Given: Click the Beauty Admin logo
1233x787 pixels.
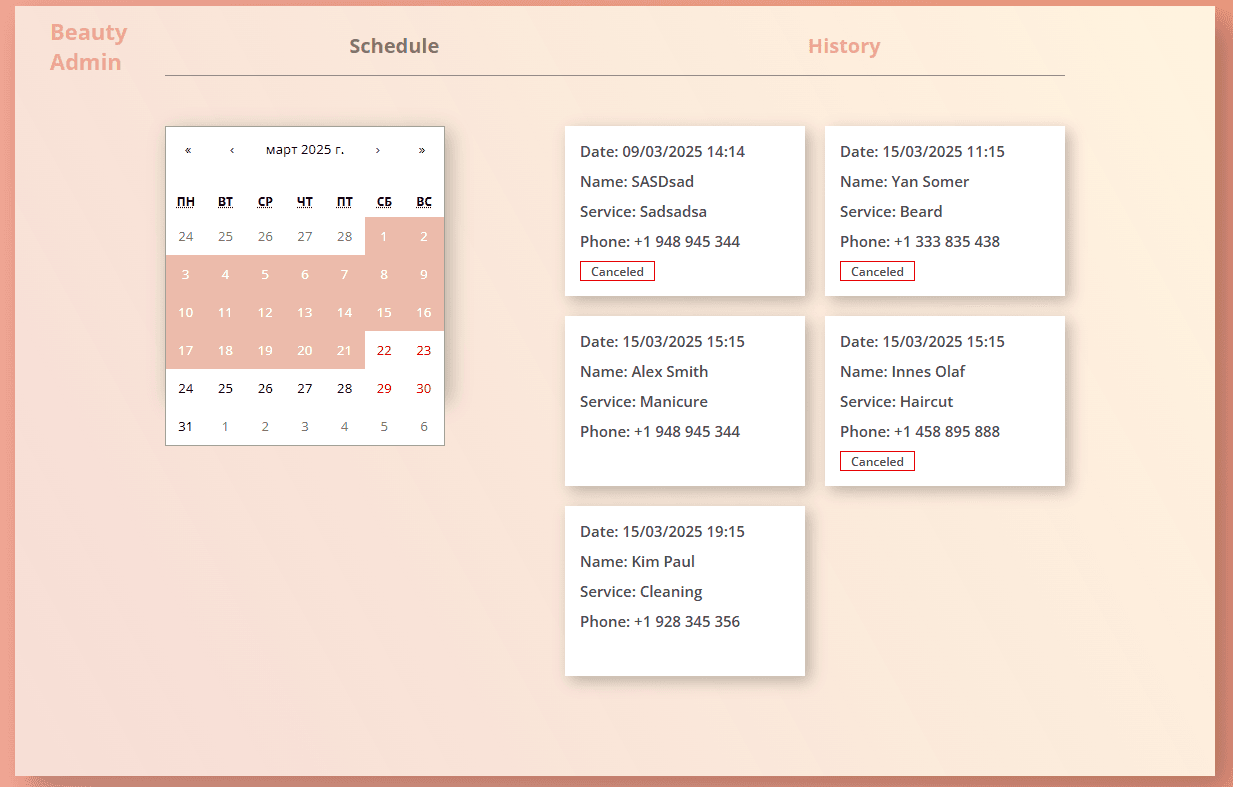Looking at the screenshot, I should click(x=88, y=46).
